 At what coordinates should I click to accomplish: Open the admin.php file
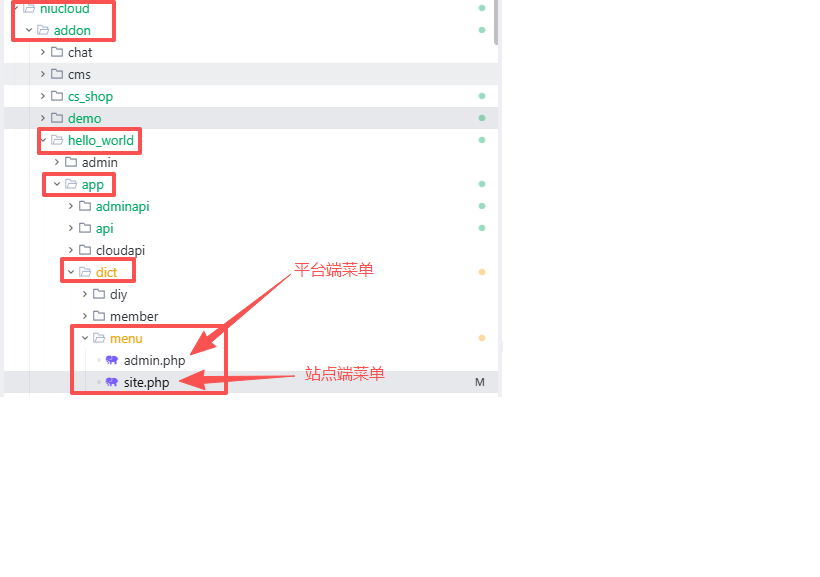click(154, 360)
